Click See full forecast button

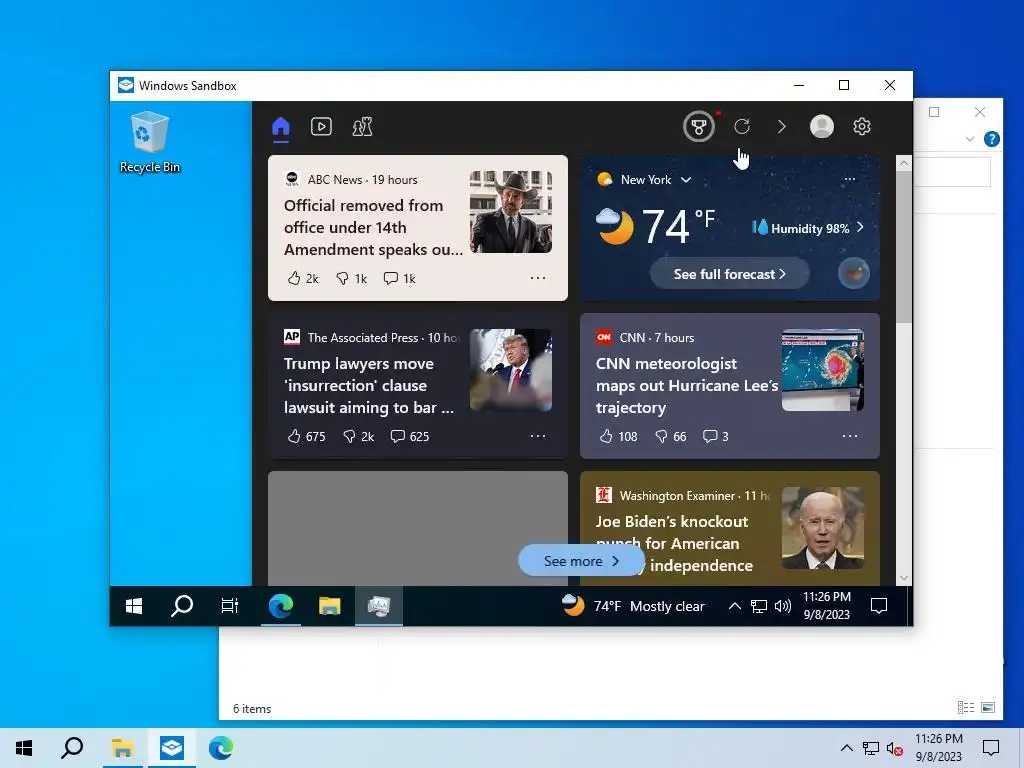point(729,274)
